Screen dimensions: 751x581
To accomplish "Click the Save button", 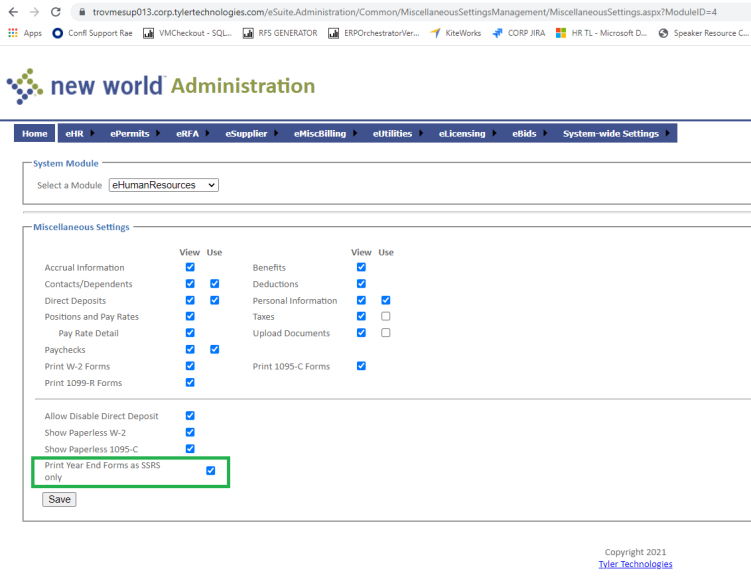I will [59, 499].
